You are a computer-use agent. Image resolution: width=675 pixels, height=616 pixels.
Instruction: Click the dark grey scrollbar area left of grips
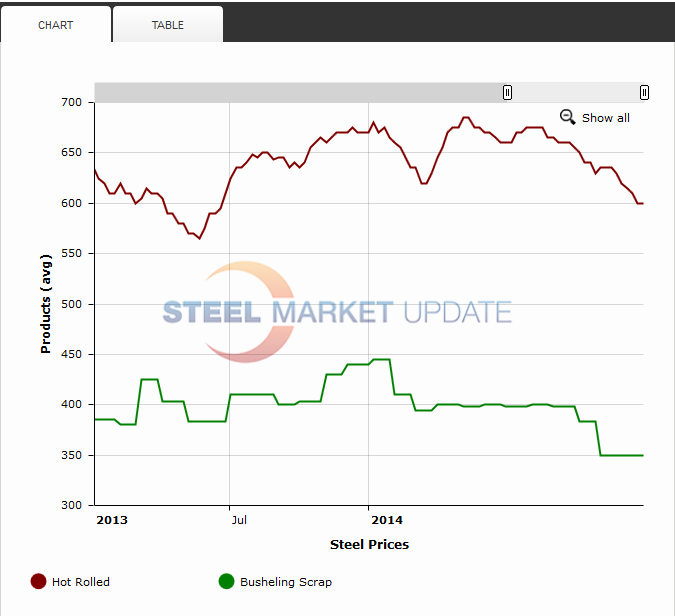pos(300,92)
